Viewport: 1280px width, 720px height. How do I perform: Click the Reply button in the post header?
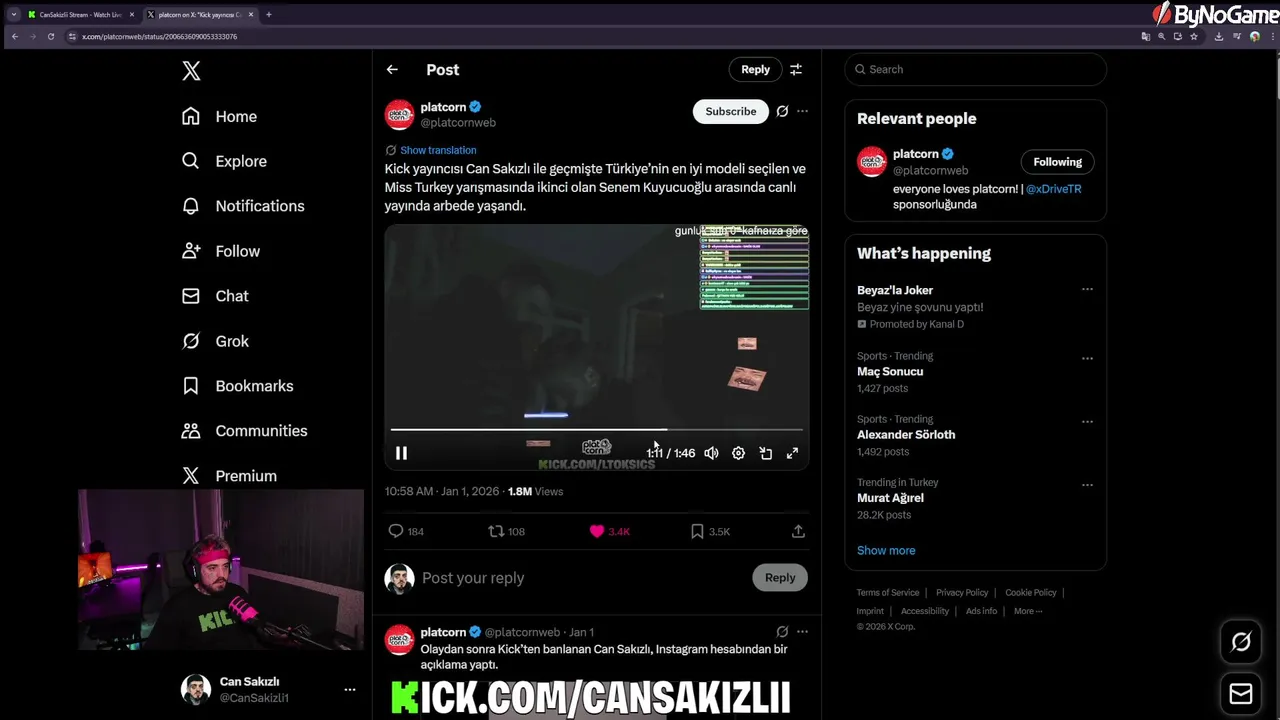(x=755, y=69)
